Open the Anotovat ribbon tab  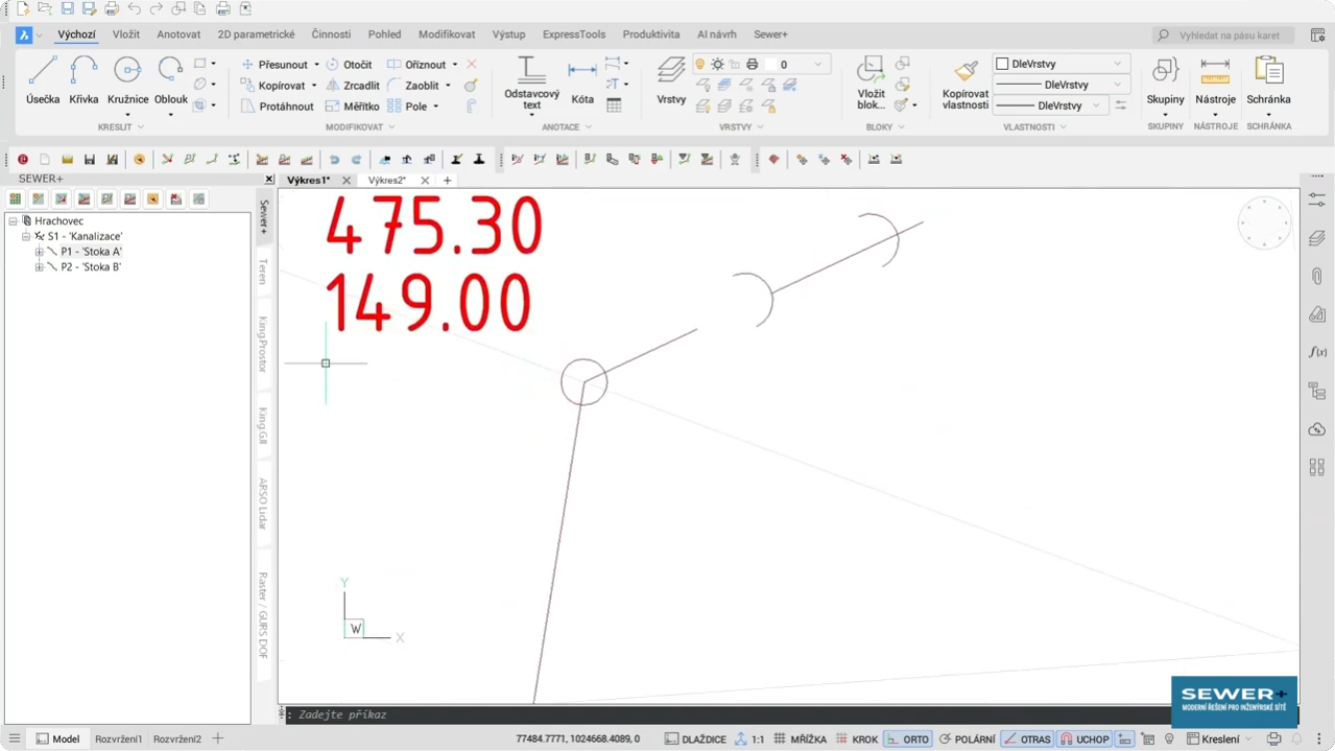click(x=178, y=34)
